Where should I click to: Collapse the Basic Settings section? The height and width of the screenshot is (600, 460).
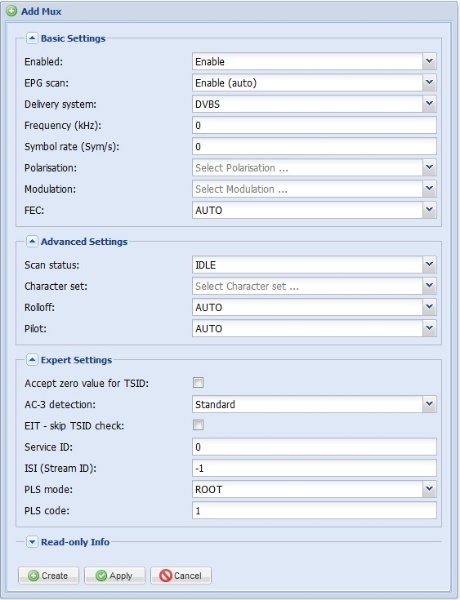pyautogui.click(x=32, y=38)
